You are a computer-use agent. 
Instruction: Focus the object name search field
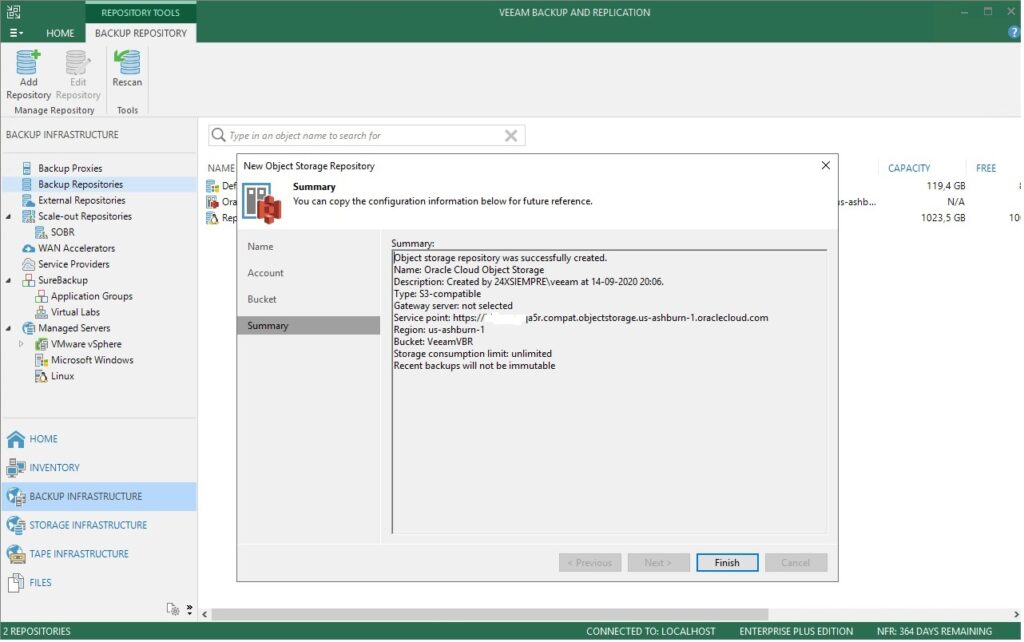366,135
